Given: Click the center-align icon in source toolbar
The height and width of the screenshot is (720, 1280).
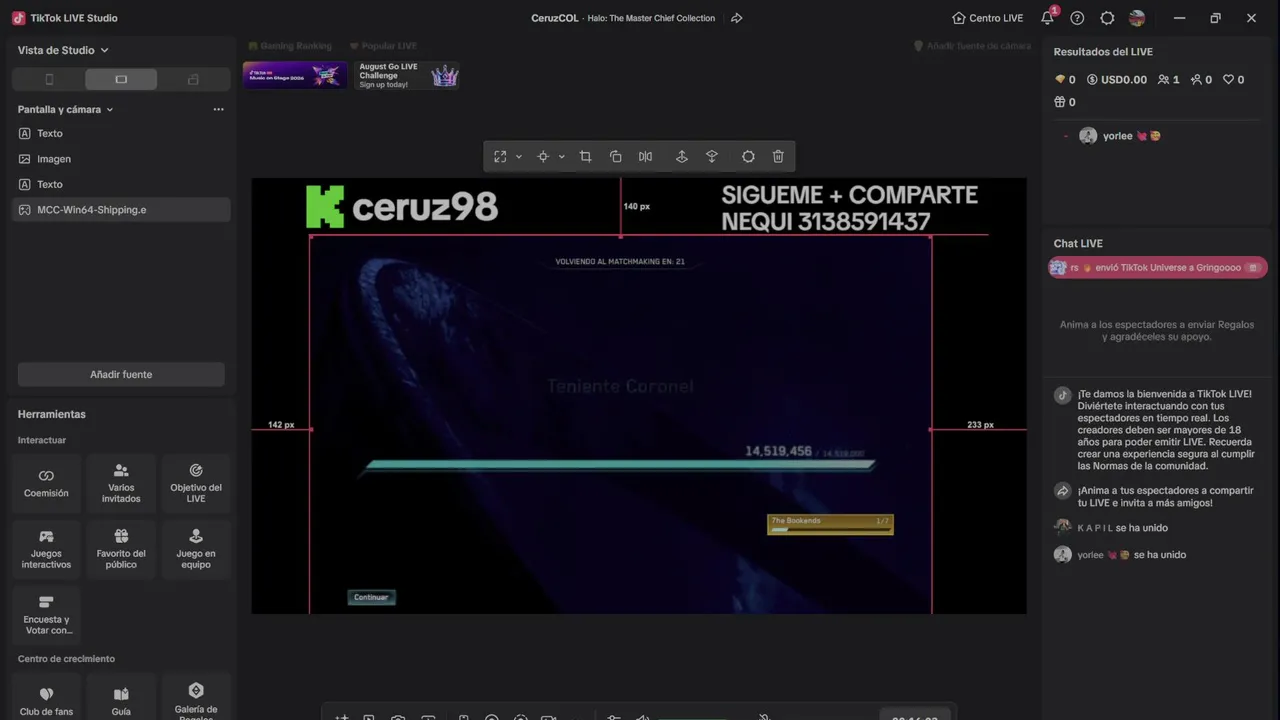Looking at the screenshot, I should pyautogui.click(x=543, y=156).
